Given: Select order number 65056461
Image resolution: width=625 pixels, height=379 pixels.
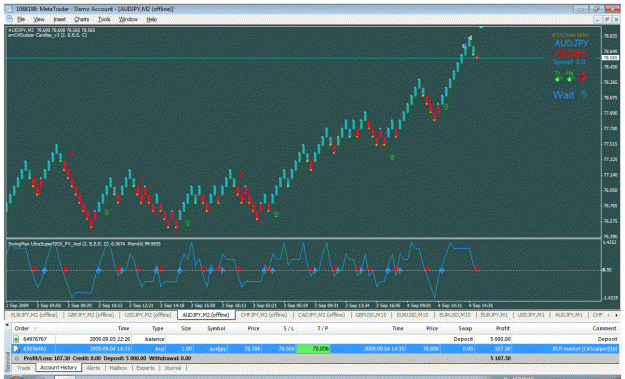Looking at the screenshot, I should (x=34, y=349).
